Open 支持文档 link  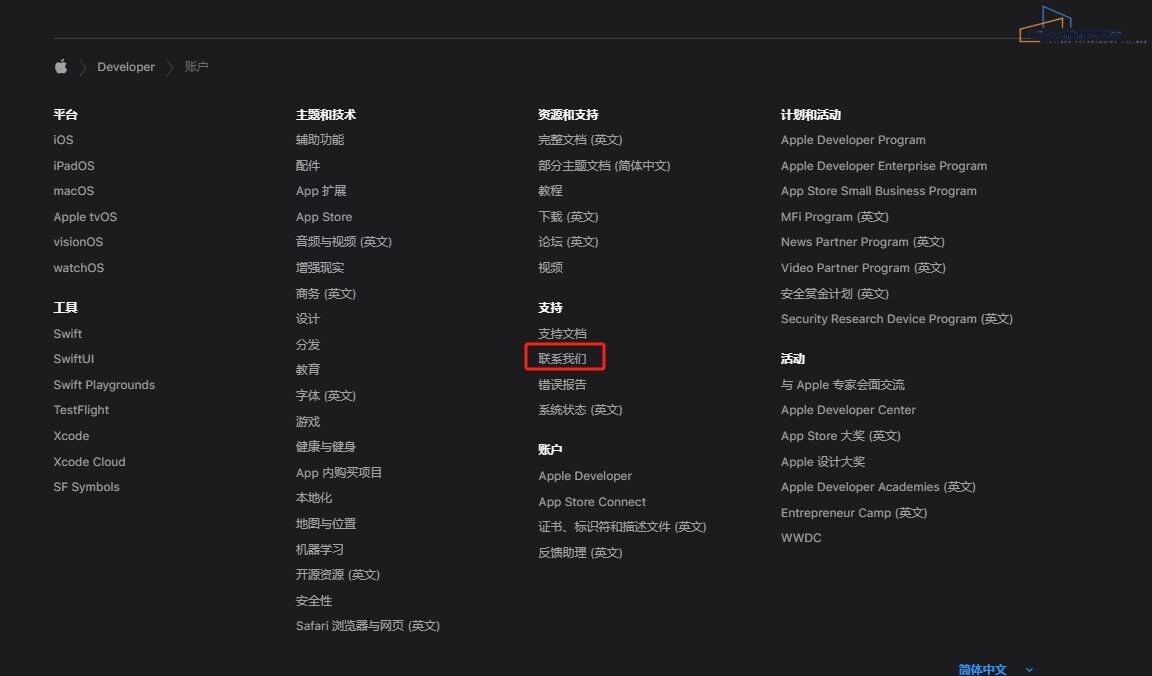(x=562, y=334)
